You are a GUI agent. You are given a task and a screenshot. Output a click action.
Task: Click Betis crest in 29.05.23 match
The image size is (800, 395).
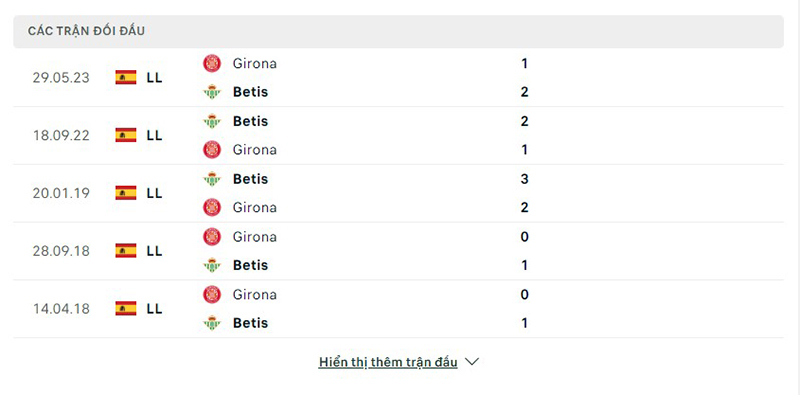click(x=212, y=92)
